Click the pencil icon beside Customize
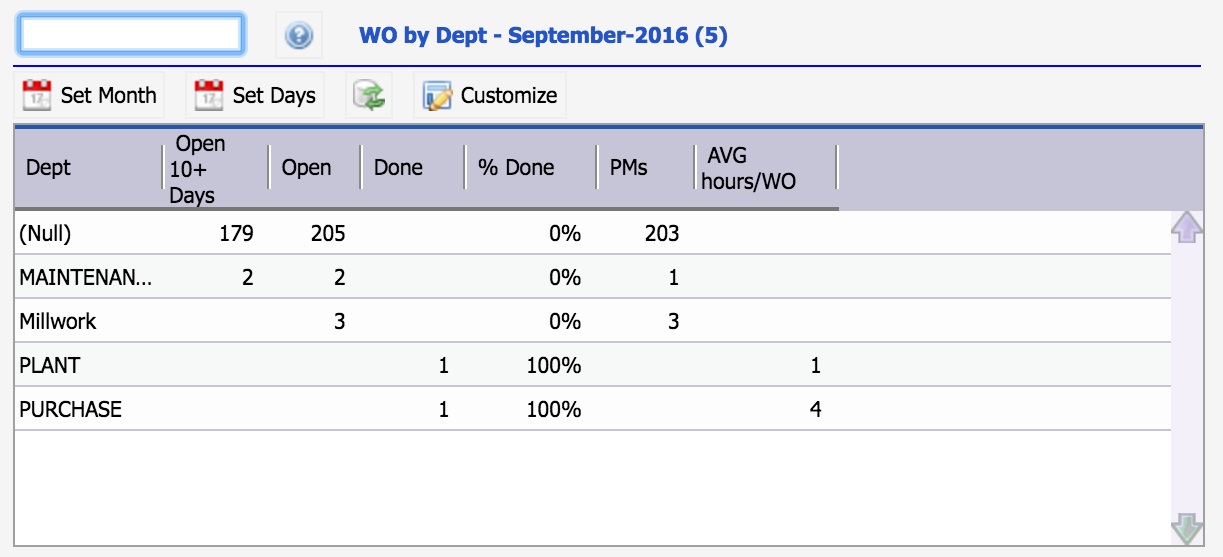1223x557 pixels. pyautogui.click(x=437, y=96)
